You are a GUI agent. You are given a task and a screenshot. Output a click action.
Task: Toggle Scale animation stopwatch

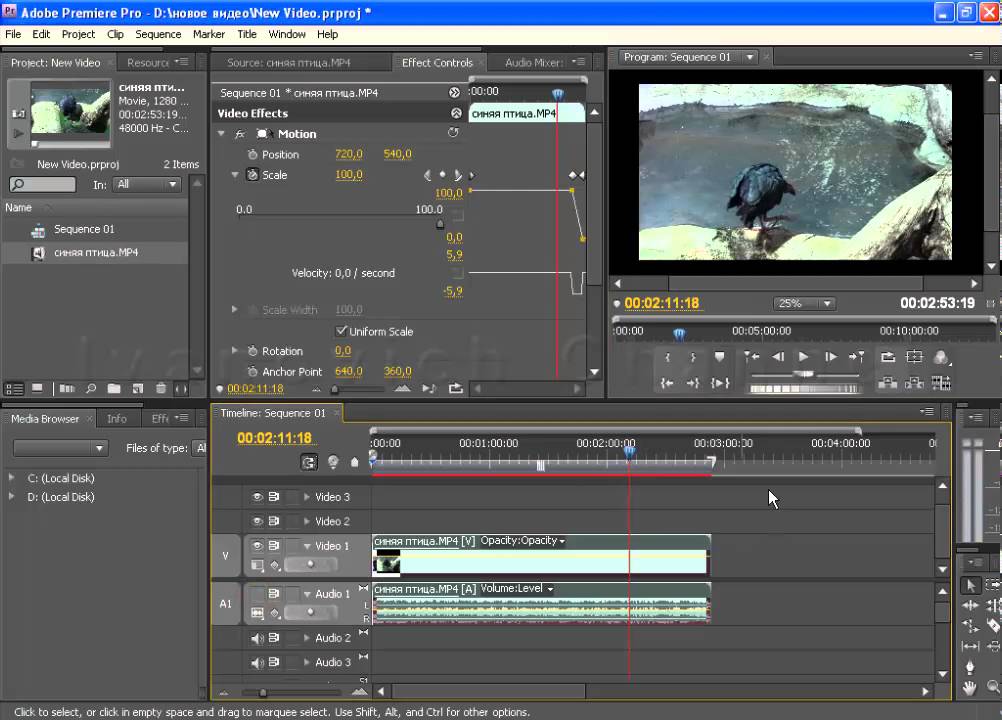(252, 174)
